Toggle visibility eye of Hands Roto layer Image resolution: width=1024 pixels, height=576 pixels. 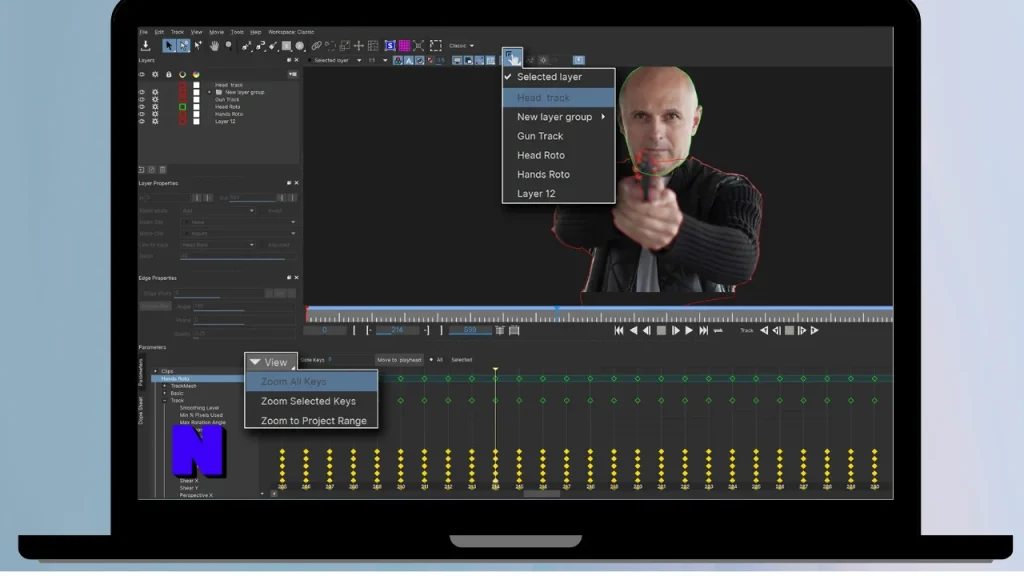pyautogui.click(x=142, y=114)
